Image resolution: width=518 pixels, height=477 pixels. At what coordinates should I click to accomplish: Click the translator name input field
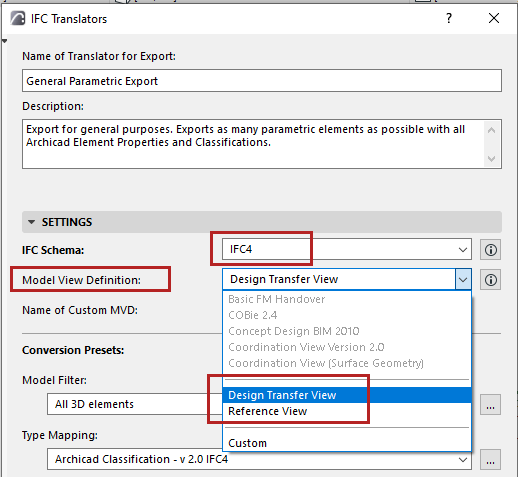pyautogui.click(x=262, y=81)
